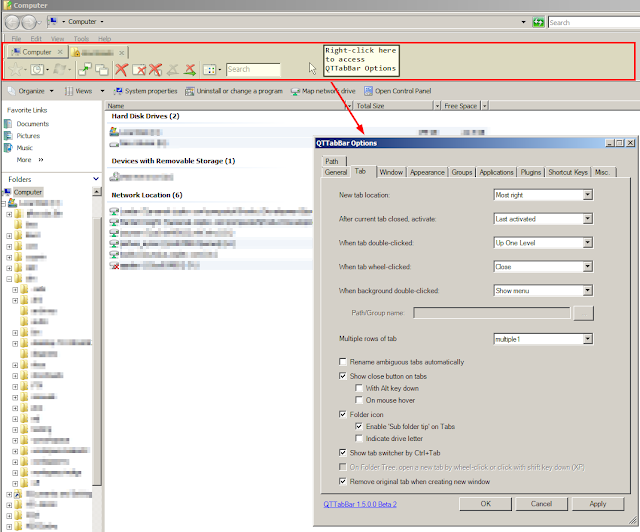Expand More favorite links
The height and width of the screenshot is (532, 640).
(30, 160)
